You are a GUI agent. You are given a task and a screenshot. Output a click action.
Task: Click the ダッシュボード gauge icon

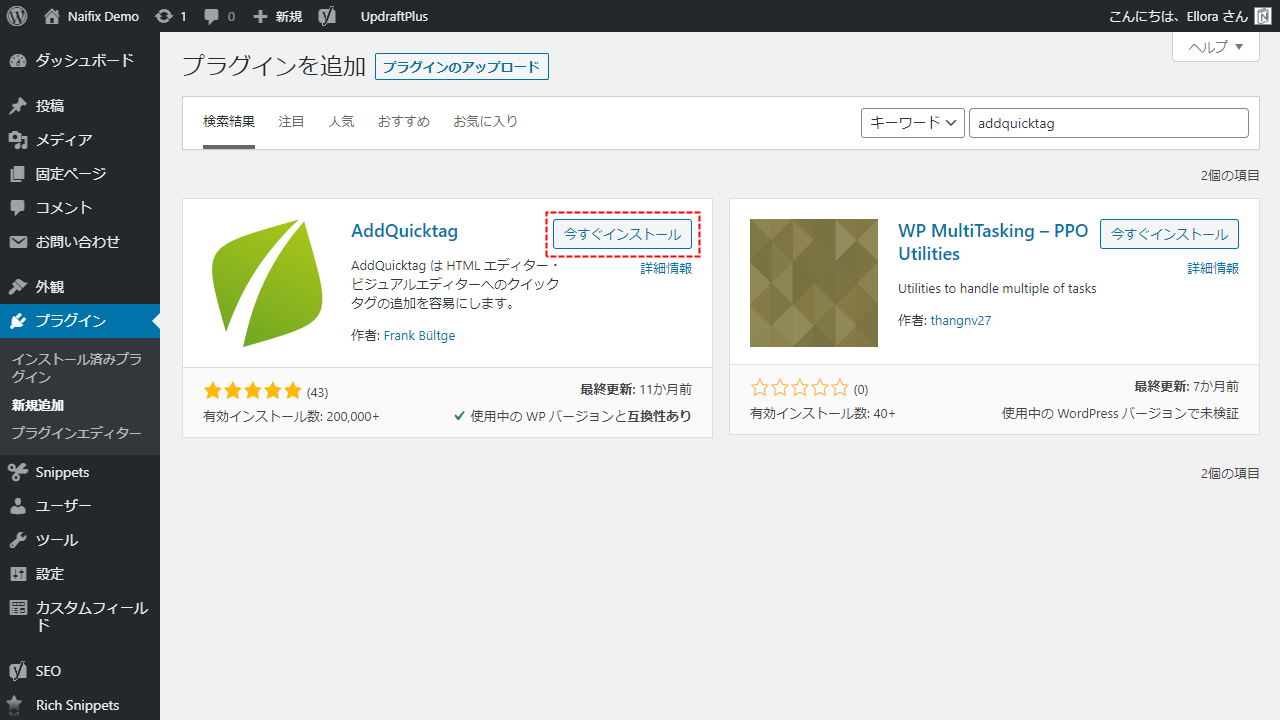18,61
